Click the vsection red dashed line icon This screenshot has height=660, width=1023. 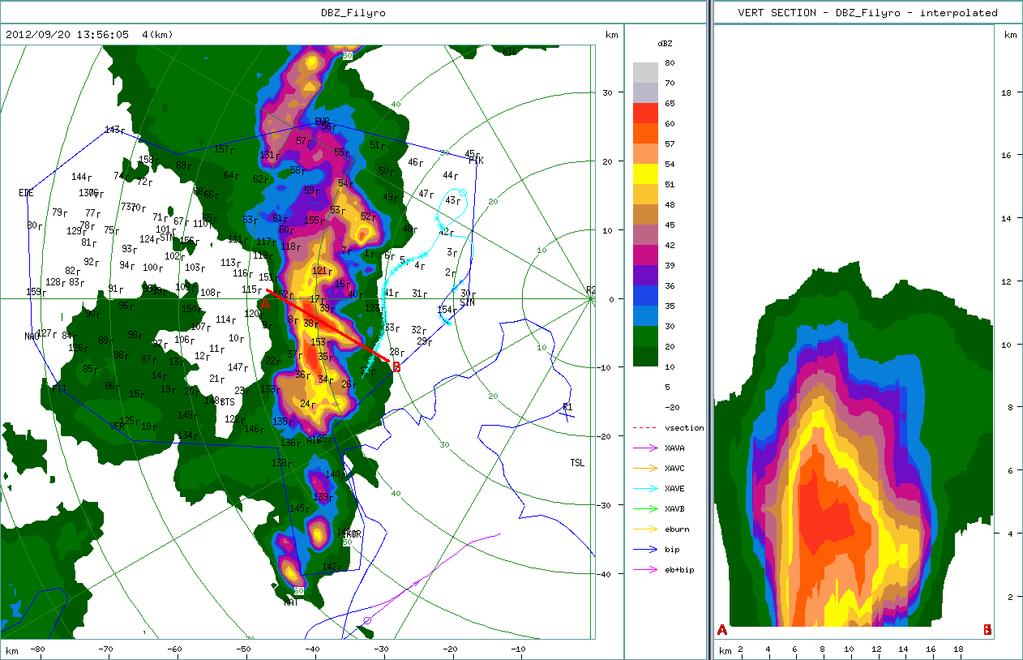click(645, 428)
